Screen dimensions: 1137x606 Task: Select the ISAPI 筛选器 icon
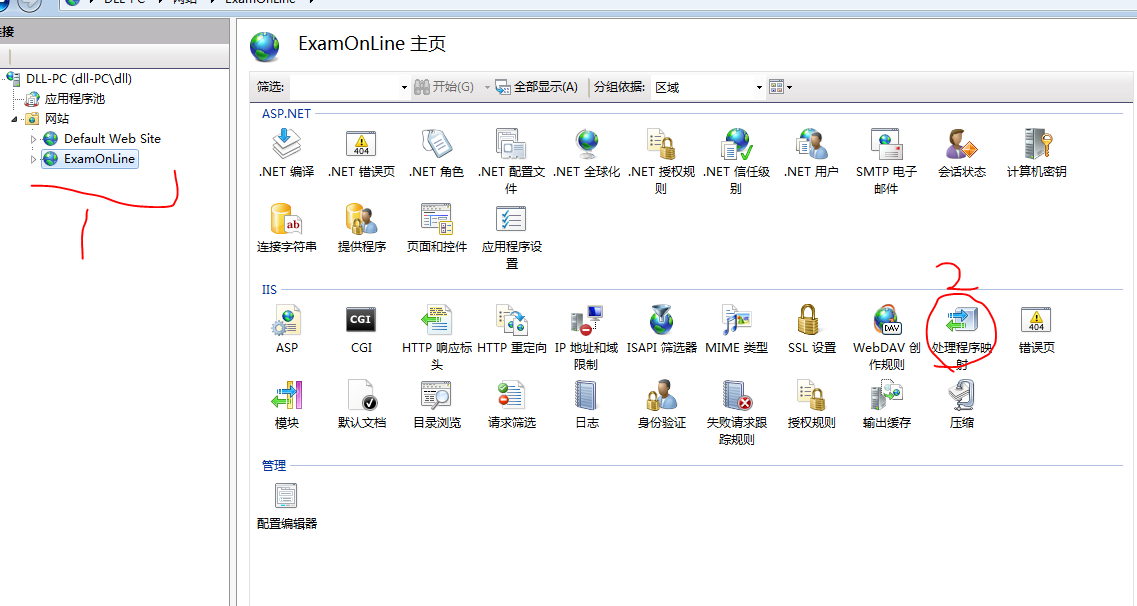pyautogui.click(x=661, y=320)
